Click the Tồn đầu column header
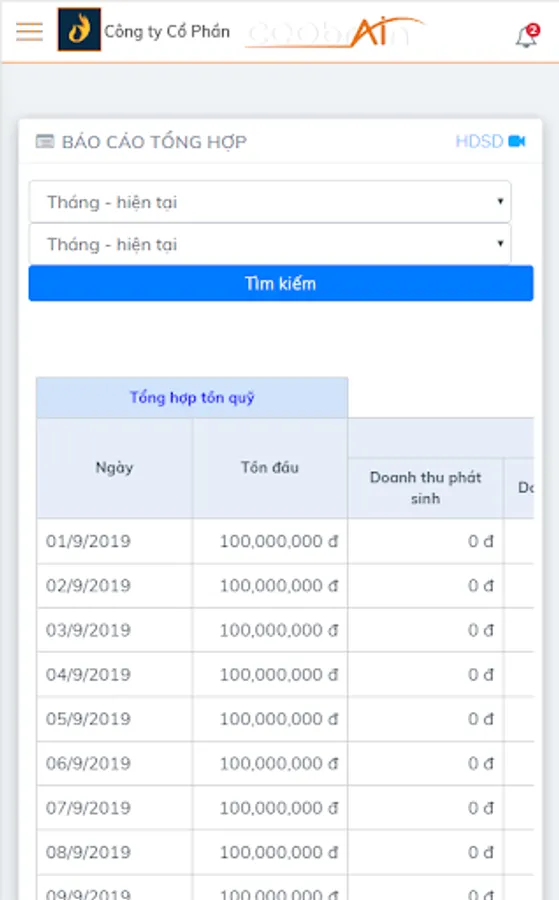Image resolution: width=559 pixels, height=900 pixels. click(x=270, y=468)
